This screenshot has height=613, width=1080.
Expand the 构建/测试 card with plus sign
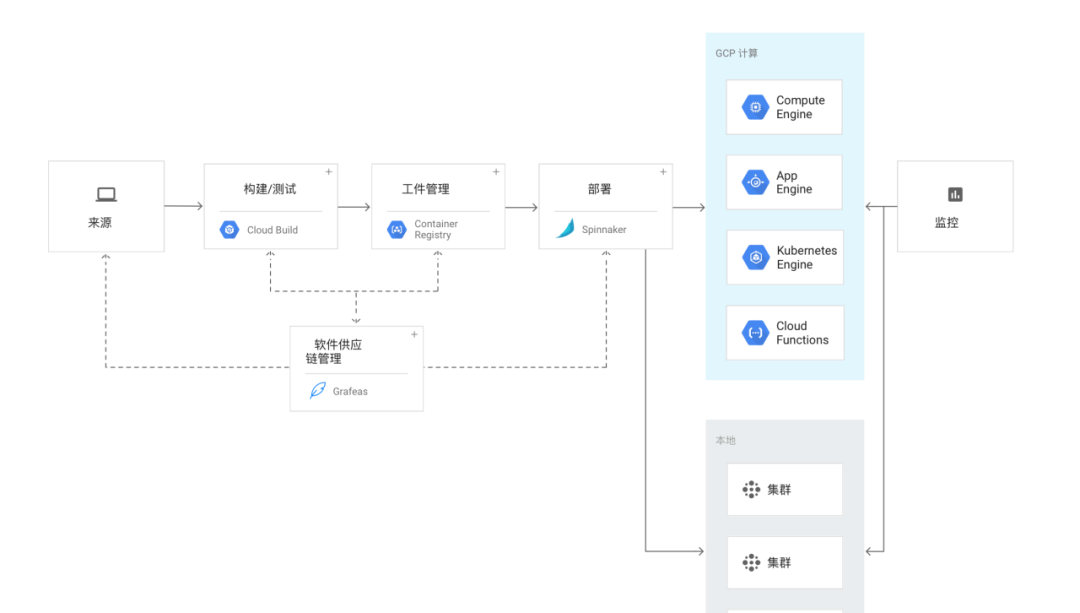[329, 172]
